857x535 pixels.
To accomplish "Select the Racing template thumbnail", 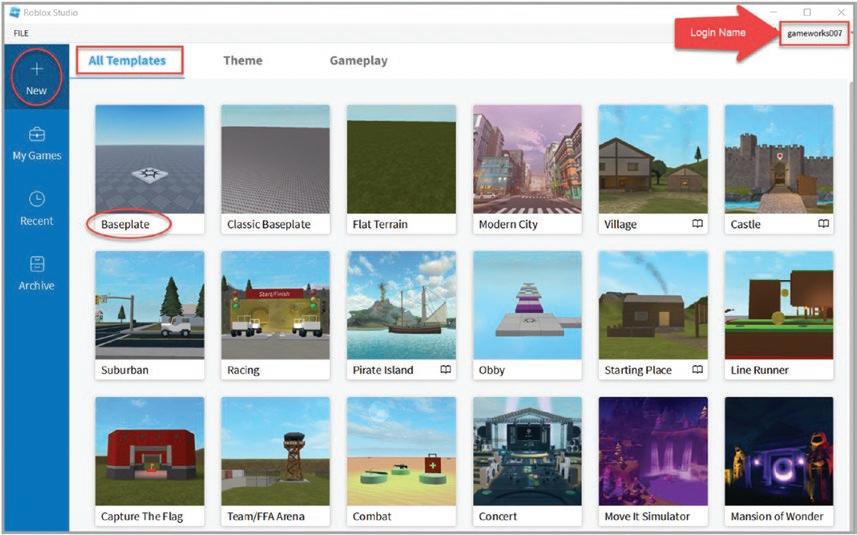I will click(x=275, y=305).
